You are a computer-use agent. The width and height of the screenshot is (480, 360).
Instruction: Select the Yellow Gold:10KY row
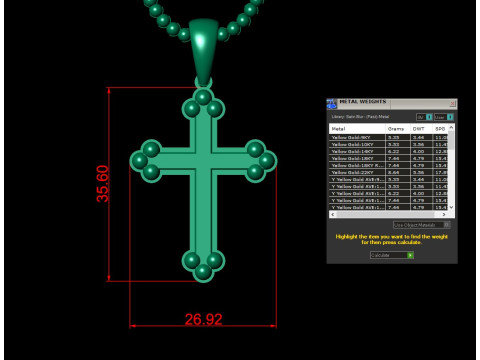point(389,144)
